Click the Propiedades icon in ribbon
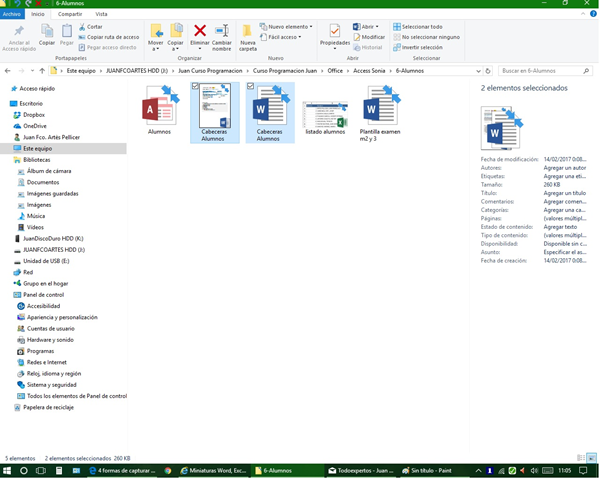Viewport: 600px width, 480px height. 334,37
